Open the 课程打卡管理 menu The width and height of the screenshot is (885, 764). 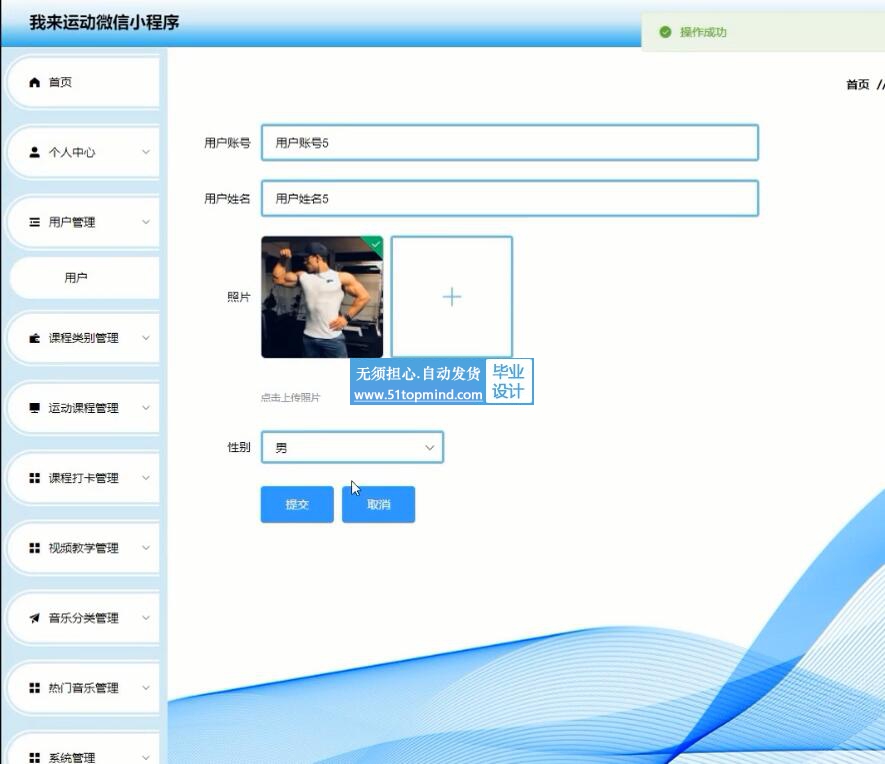point(84,478)
